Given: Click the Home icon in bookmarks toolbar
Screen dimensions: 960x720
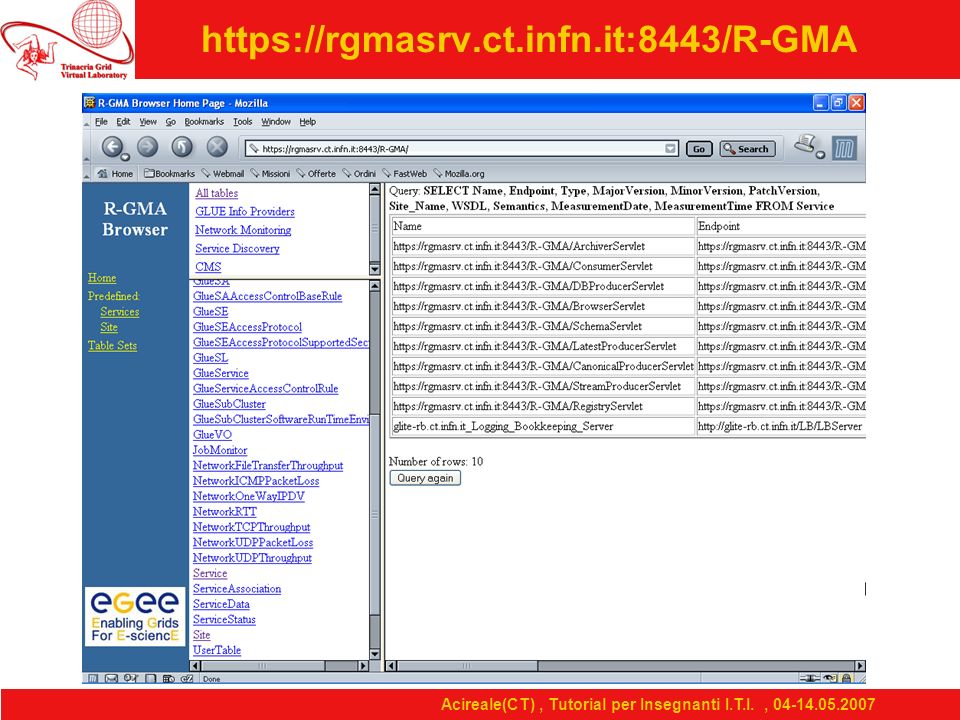Looking at the screenshot, I should 115,174.
